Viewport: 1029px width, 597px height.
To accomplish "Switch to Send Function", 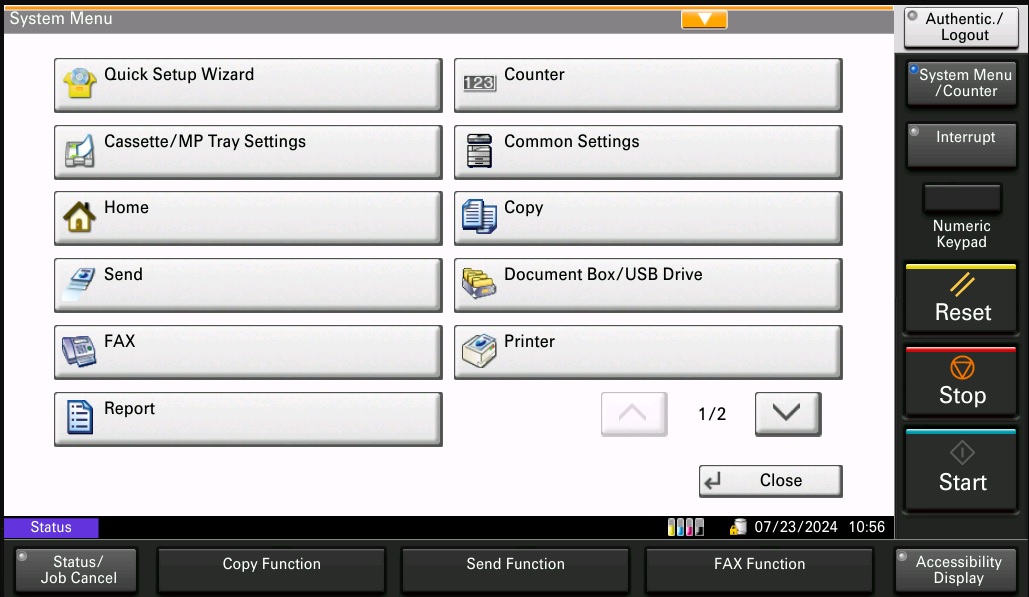I will pyautogui.click(x=515, y=568).
